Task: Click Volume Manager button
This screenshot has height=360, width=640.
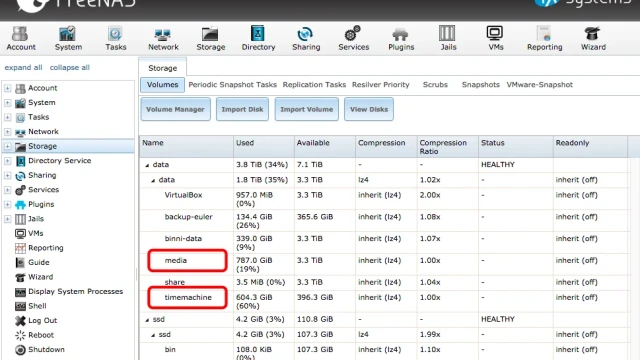Action: [x=176, y=109]
